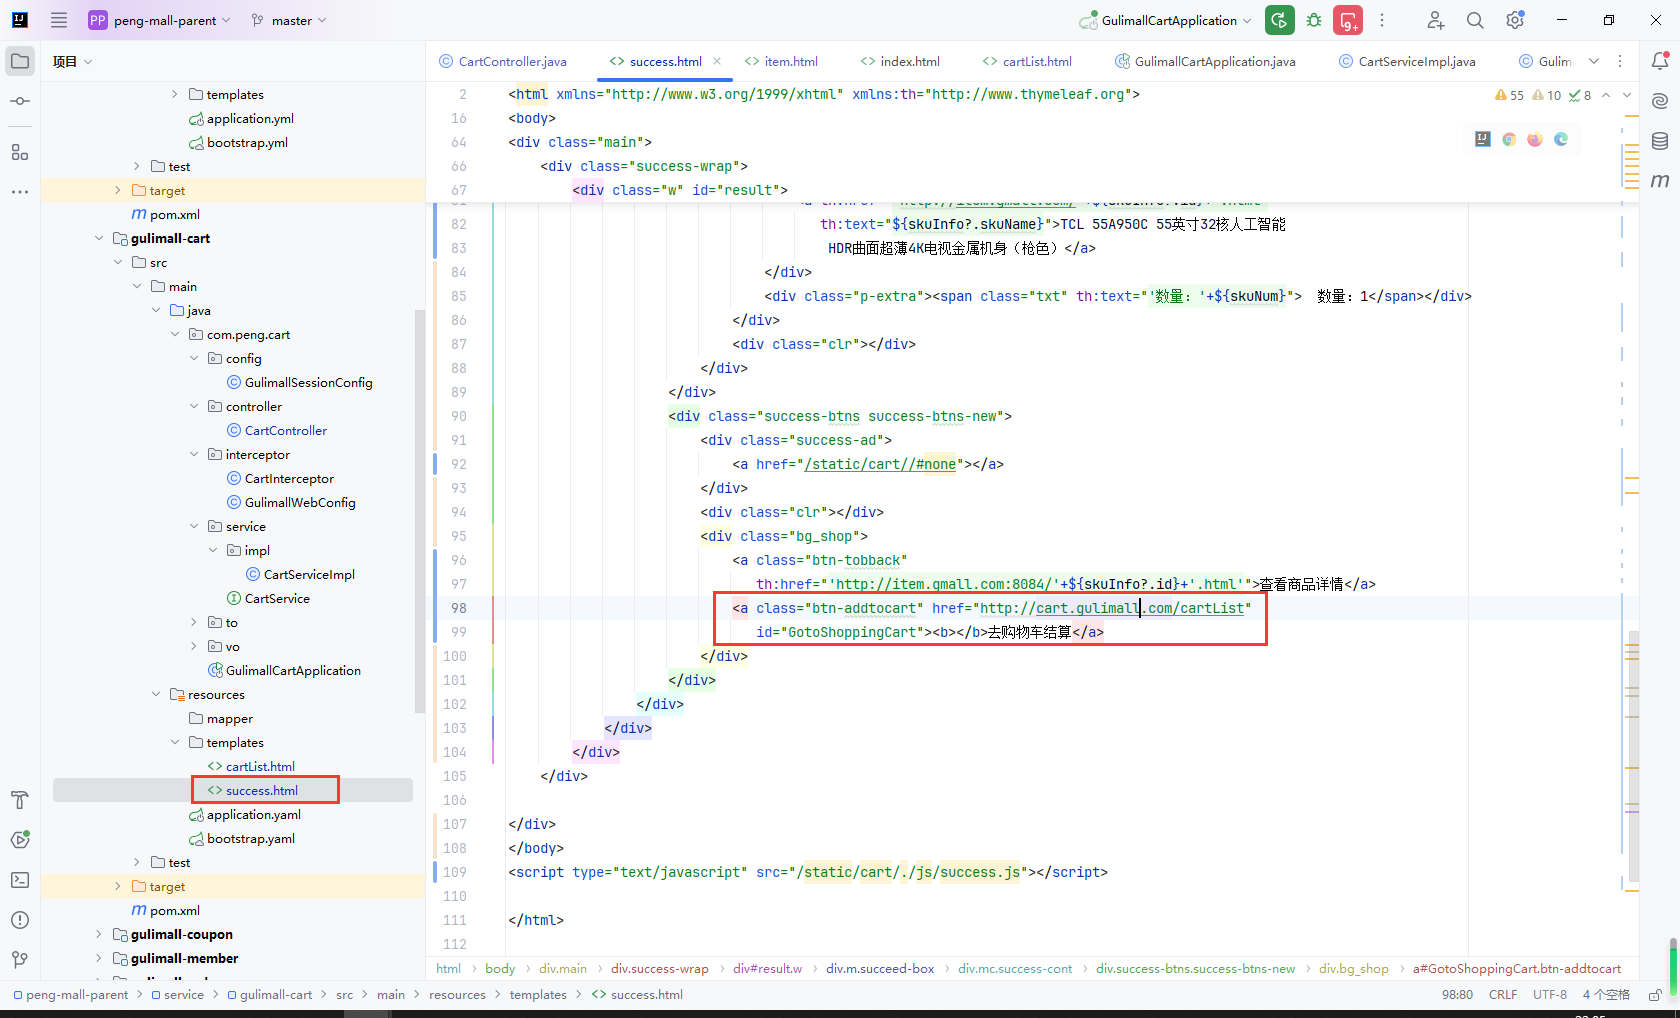Select bootstrap.yaml under resources
The height and width of the screenshot is (1018, 1680).
tap(250, 838)
